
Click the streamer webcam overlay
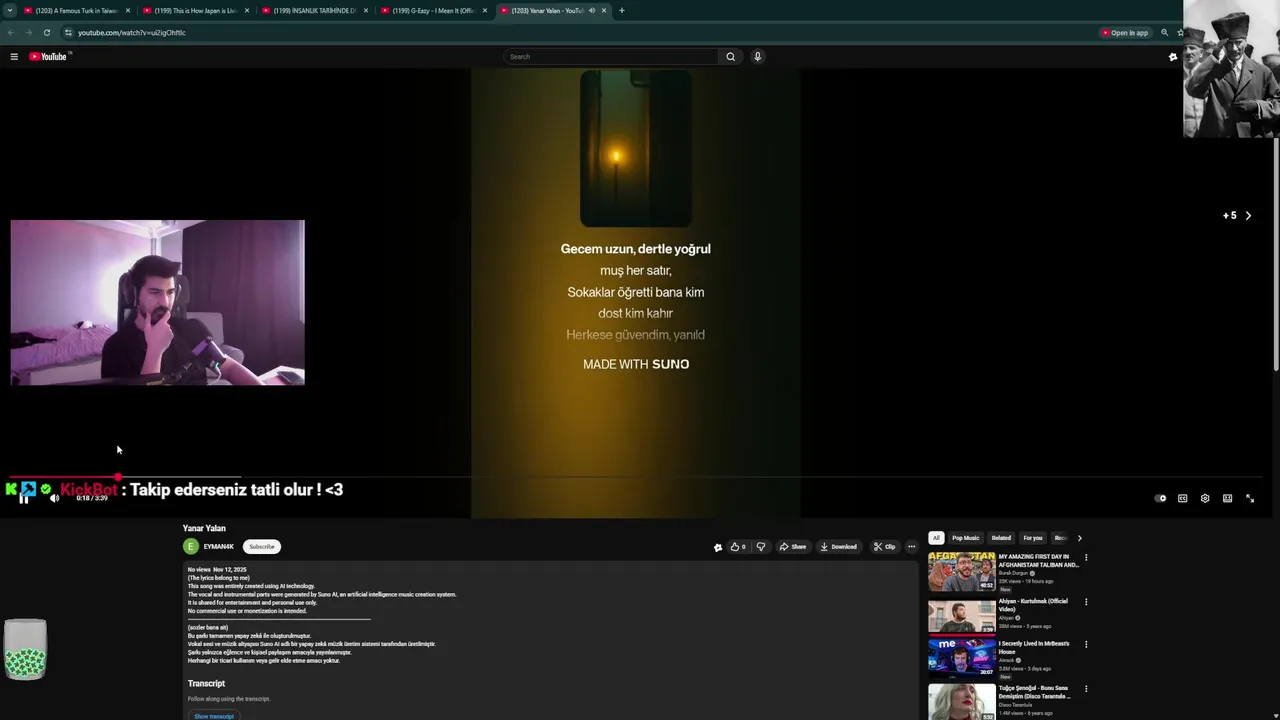[x=157, y=302]
